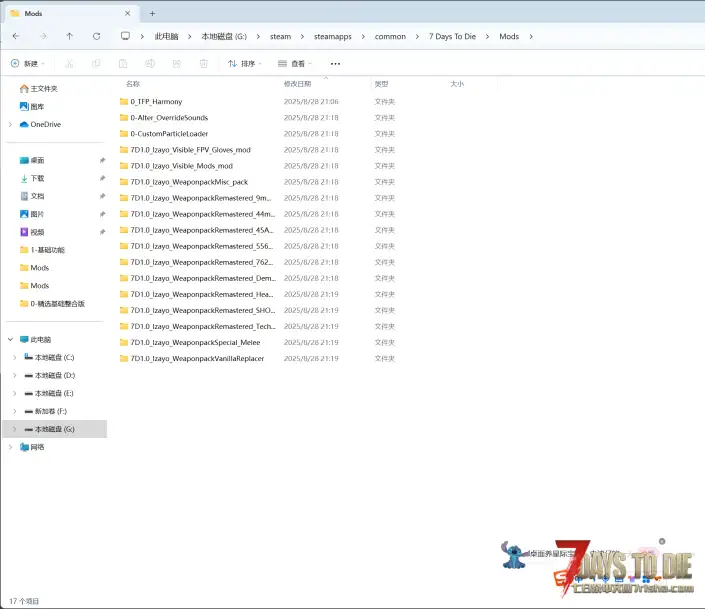
Task: Click the steamapps breadcrumb segment
Action: click(x=334, y=36)
